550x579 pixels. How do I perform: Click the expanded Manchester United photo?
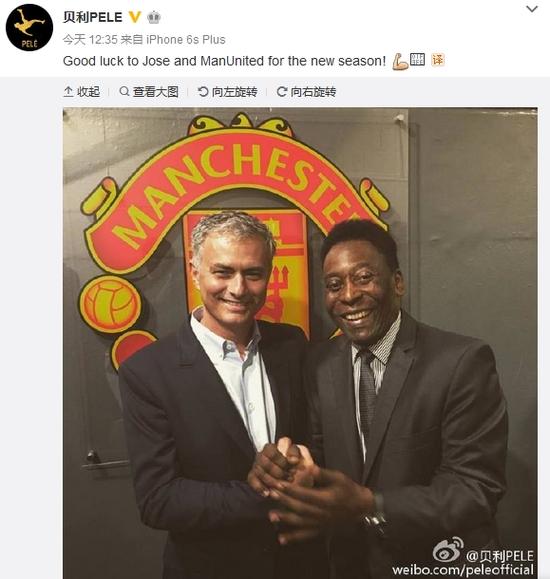pyautogui.click(x=300, y=343)
